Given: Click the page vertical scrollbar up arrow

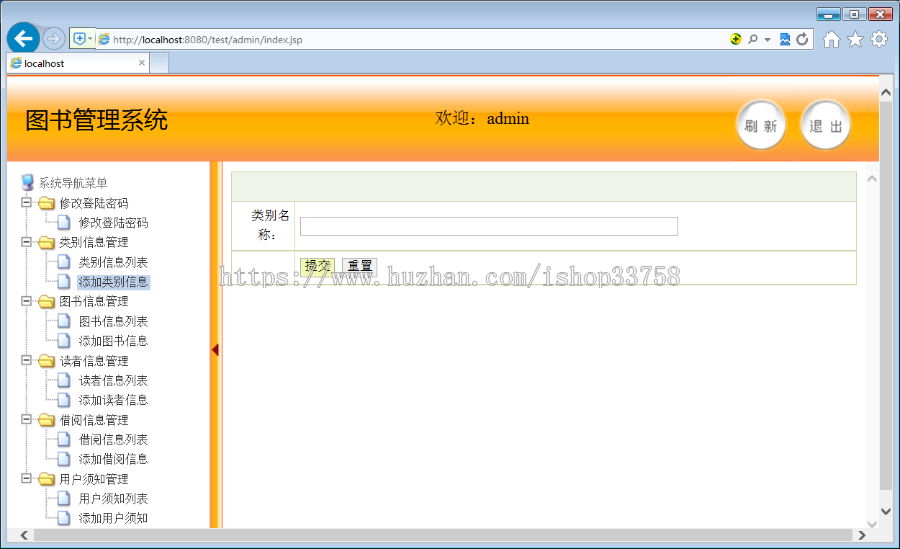Looking at the screenshot, I should click(886, 92).
